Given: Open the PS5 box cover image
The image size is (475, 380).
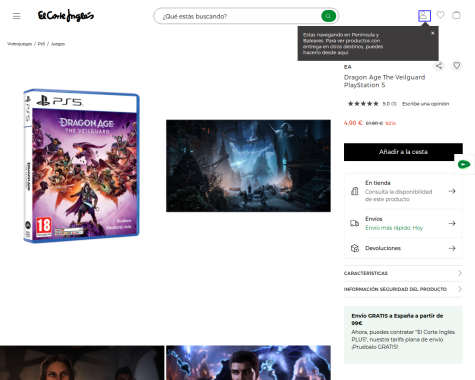Looking at the screenshot, I should (81, 166).
